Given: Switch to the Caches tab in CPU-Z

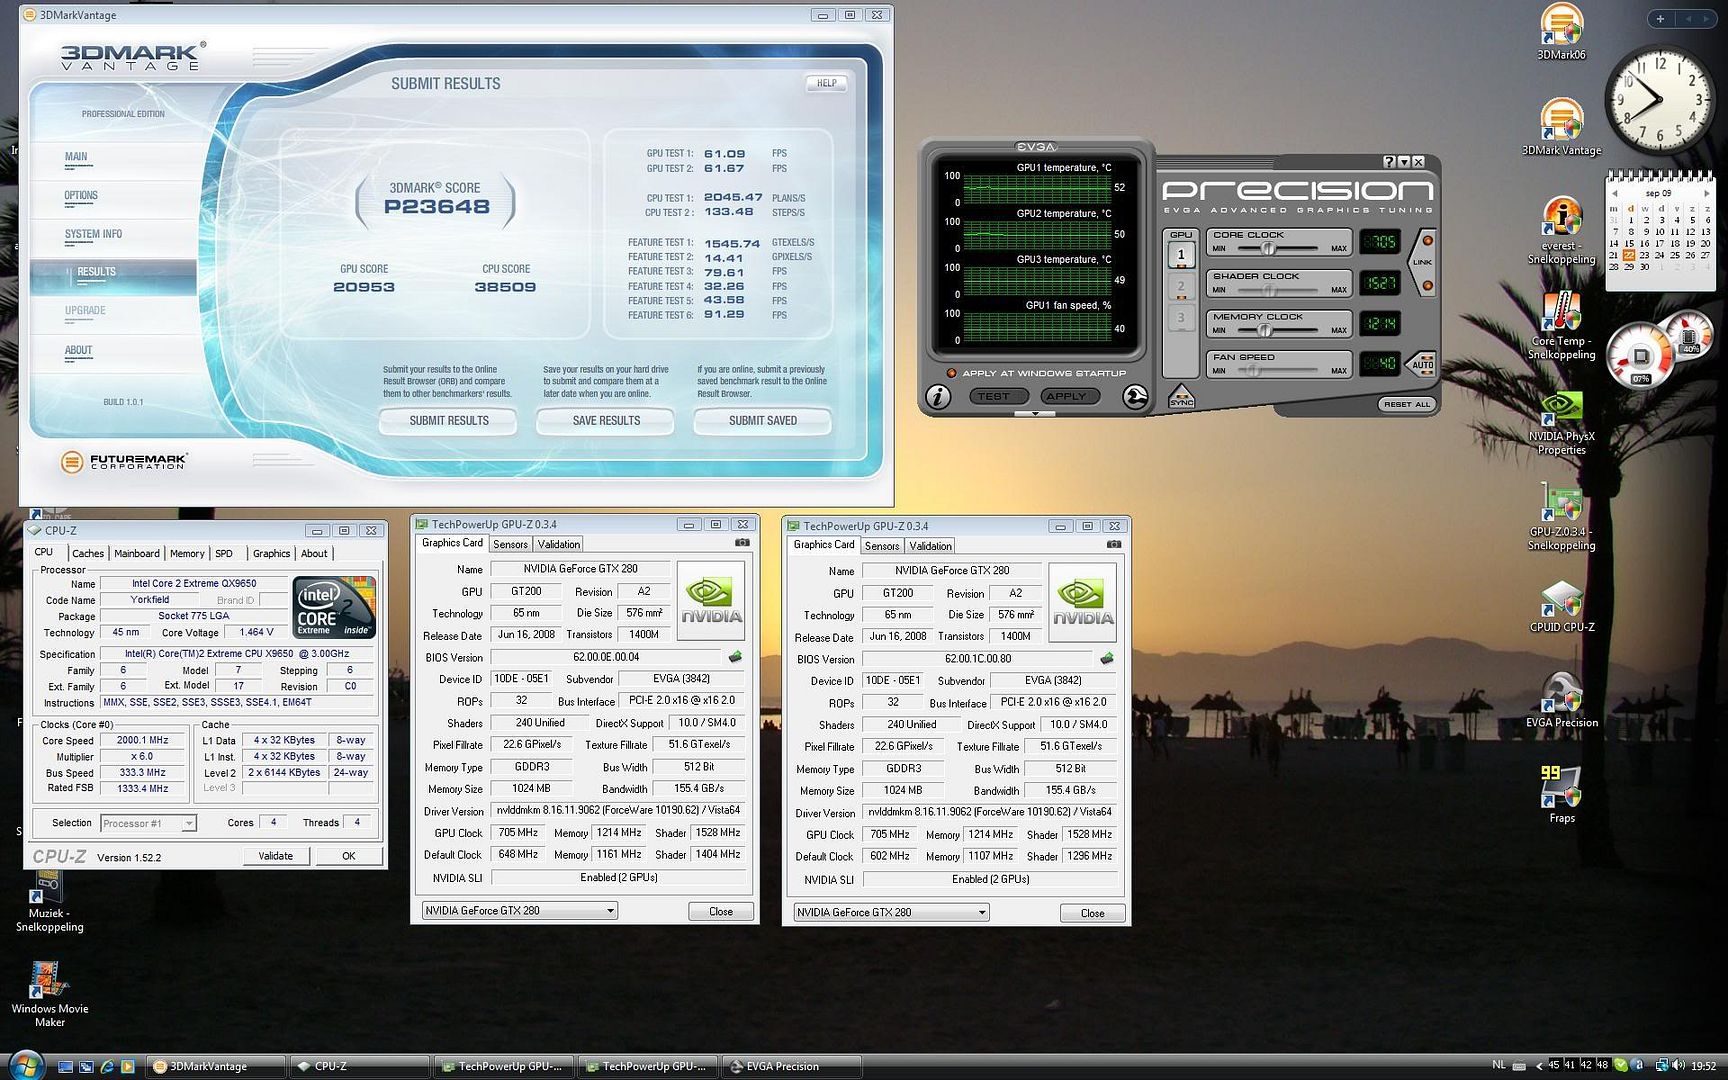Looking at the screenshot, I should click(x=87, y=553).
